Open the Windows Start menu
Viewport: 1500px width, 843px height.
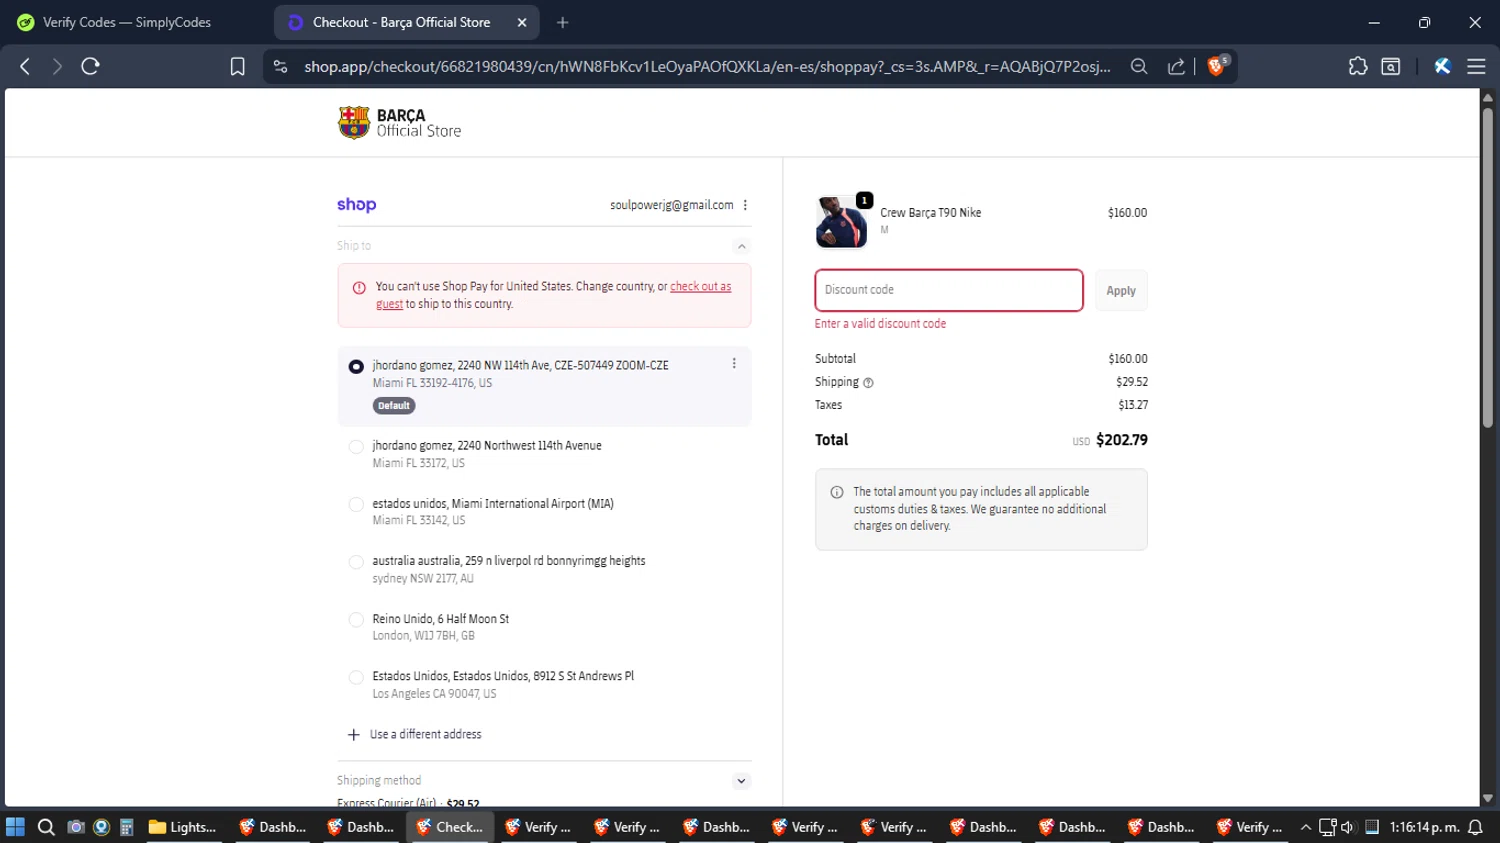pyautogui.click(x=15, y=827)
